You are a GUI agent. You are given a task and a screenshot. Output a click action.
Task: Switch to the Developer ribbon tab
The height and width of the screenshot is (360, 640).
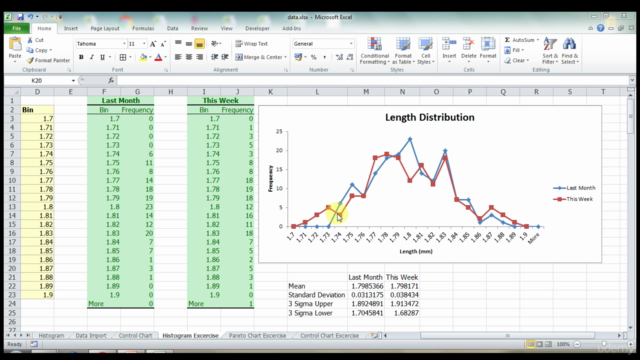[257, 28]
